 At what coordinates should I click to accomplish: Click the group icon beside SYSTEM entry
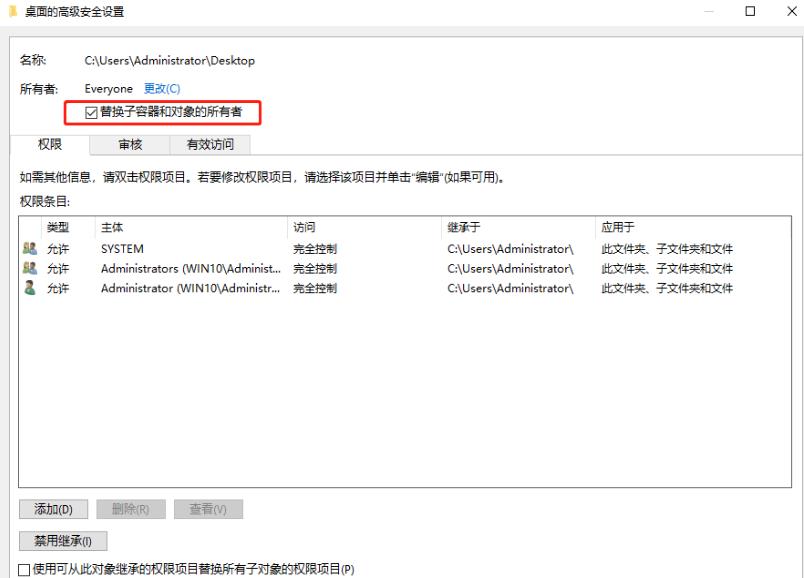point(28,248)
